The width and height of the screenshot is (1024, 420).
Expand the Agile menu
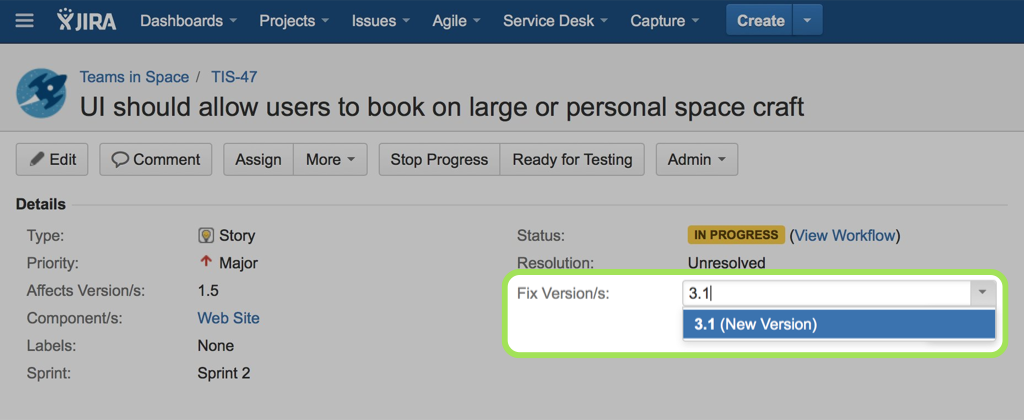[456, 21]
